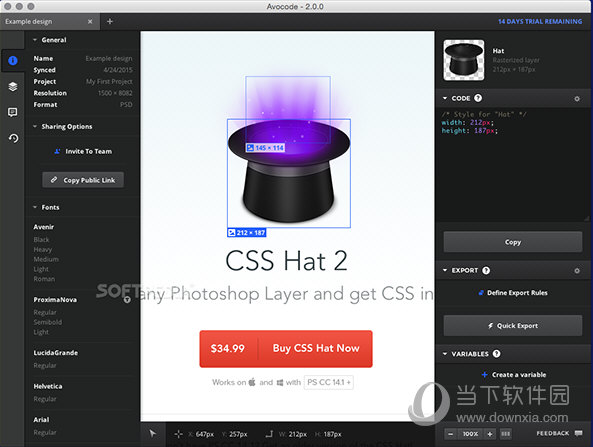The image size is (593, 447).
Task: Open a new tab with plus button
Action: click(x=110, y=22)
